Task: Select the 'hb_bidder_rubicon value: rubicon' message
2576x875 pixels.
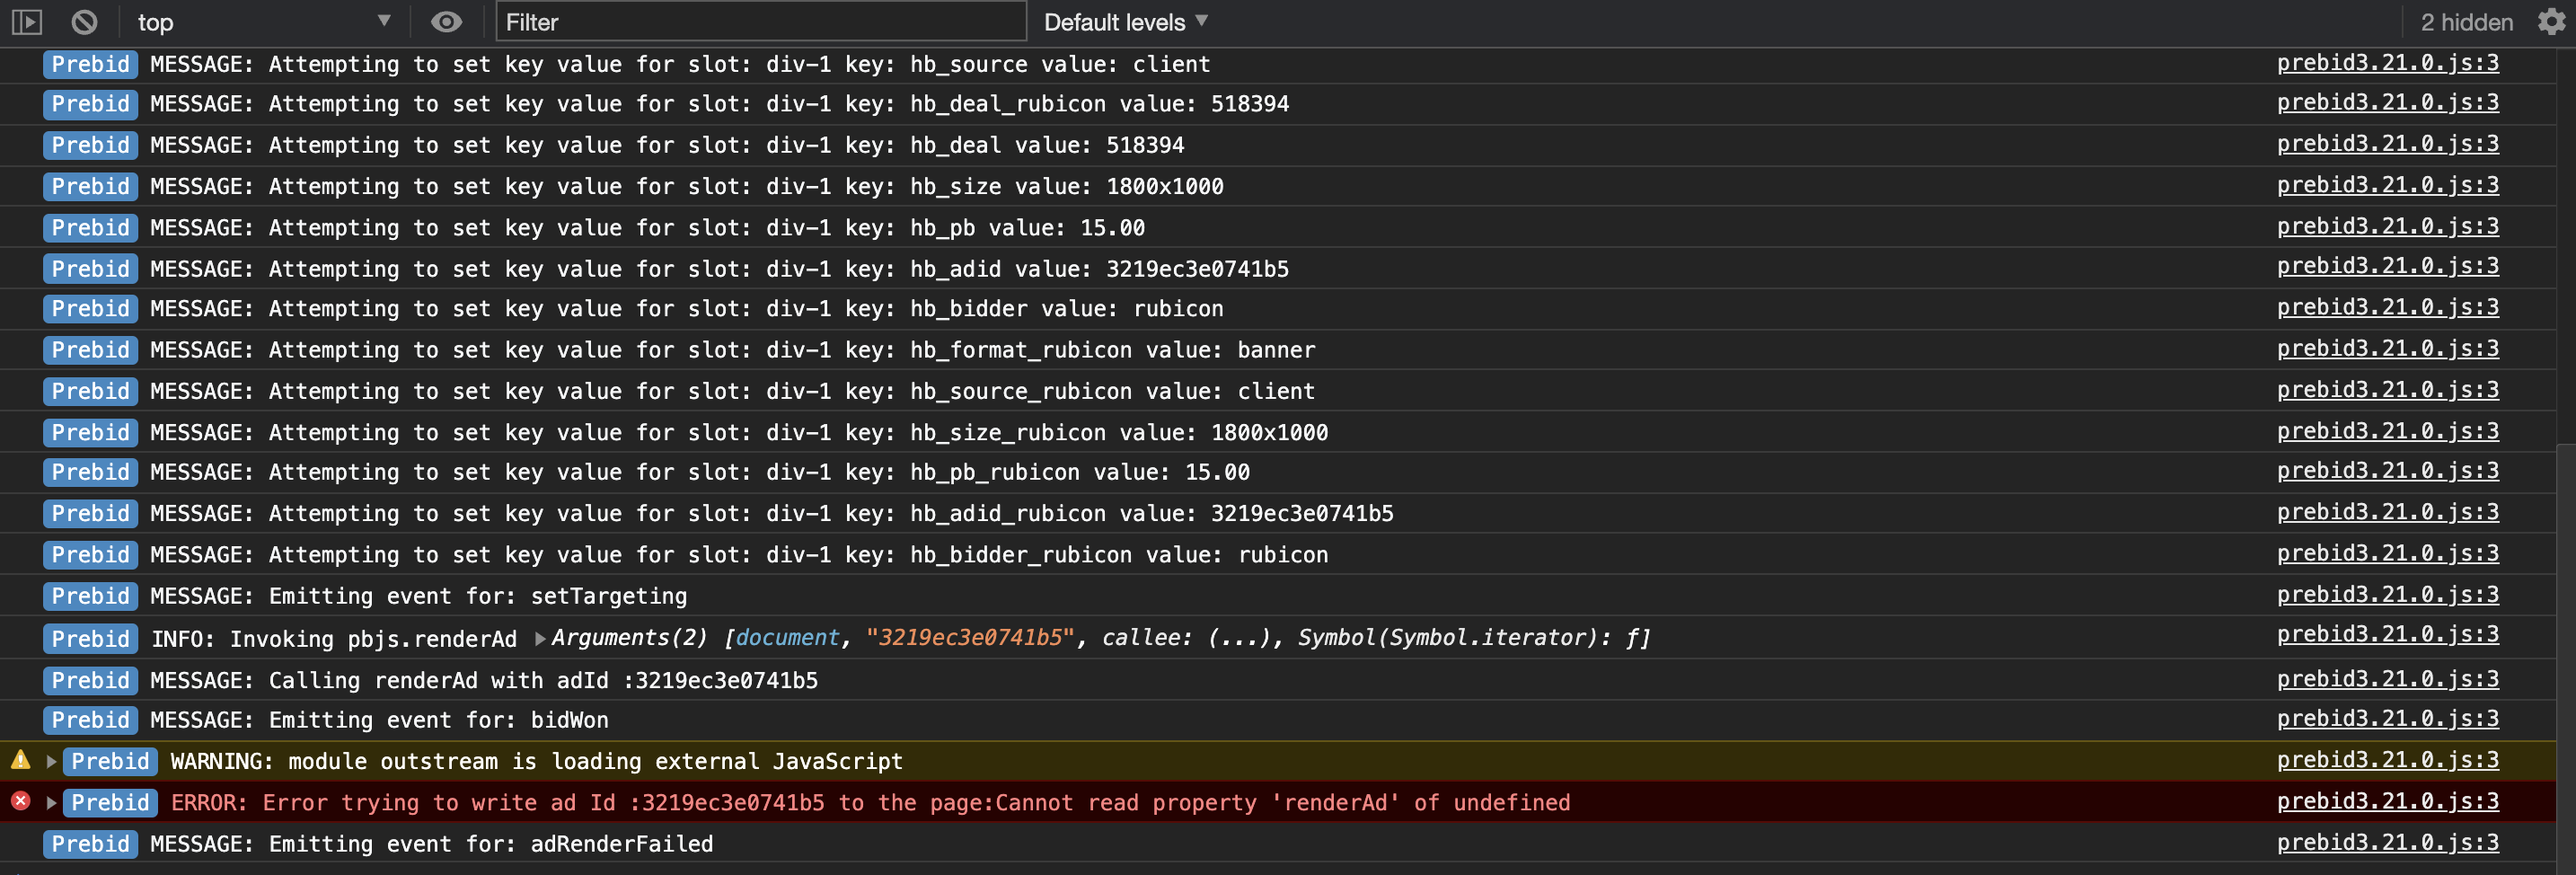Action: [x=739, y=555]
